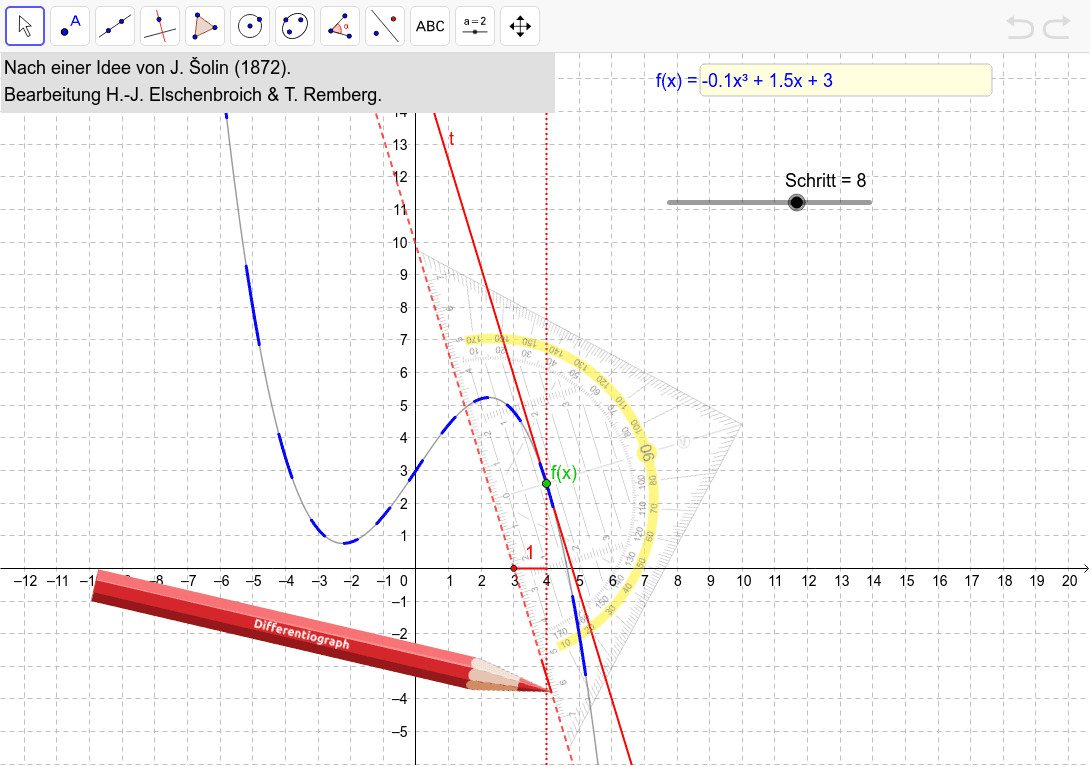Select the Slider a=2 tool

point(475,26)
